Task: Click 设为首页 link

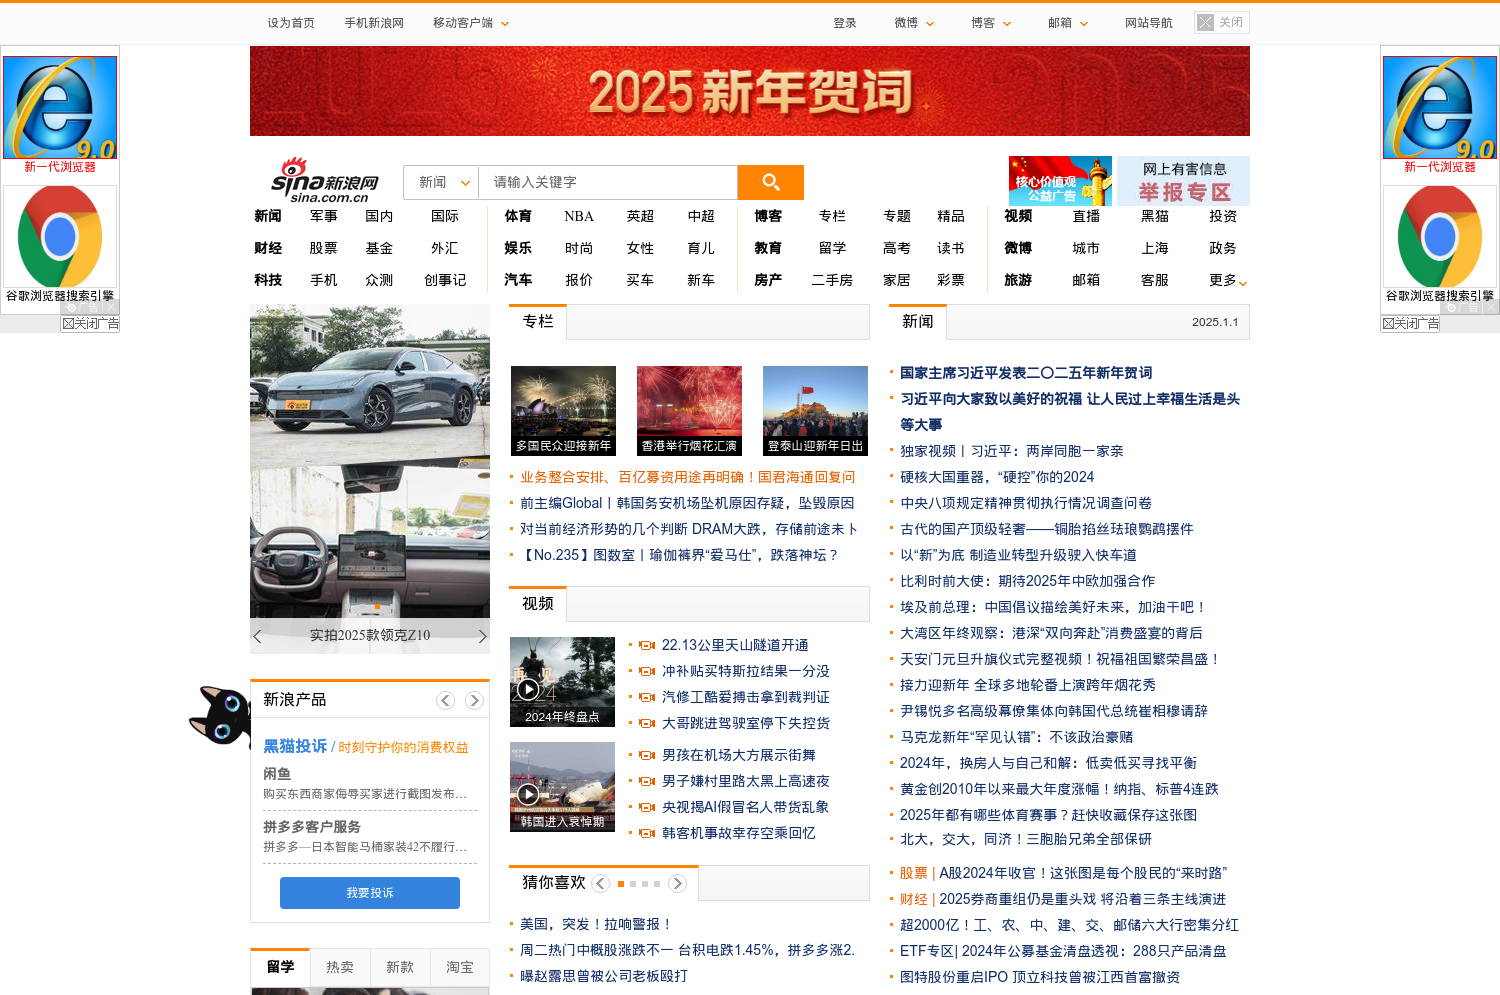Action: (x=291, y=23)
